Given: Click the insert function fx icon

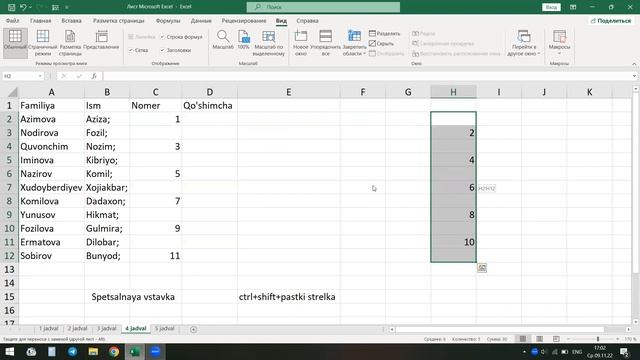Looking at the screenshot, I should (94, 76).
